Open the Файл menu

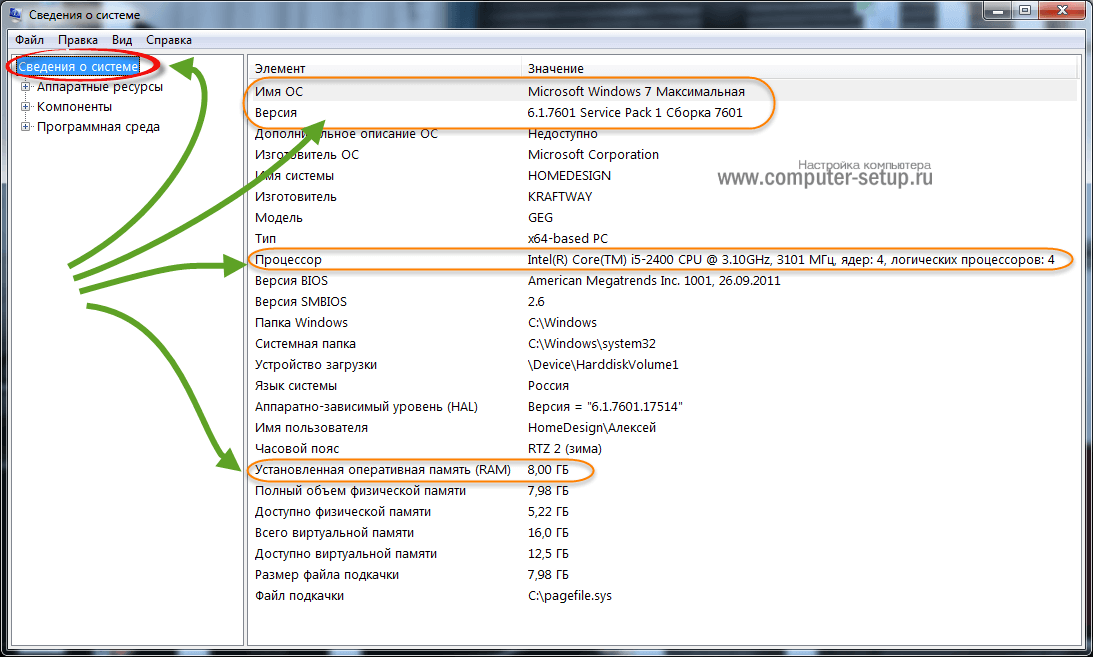click(29, 40)
